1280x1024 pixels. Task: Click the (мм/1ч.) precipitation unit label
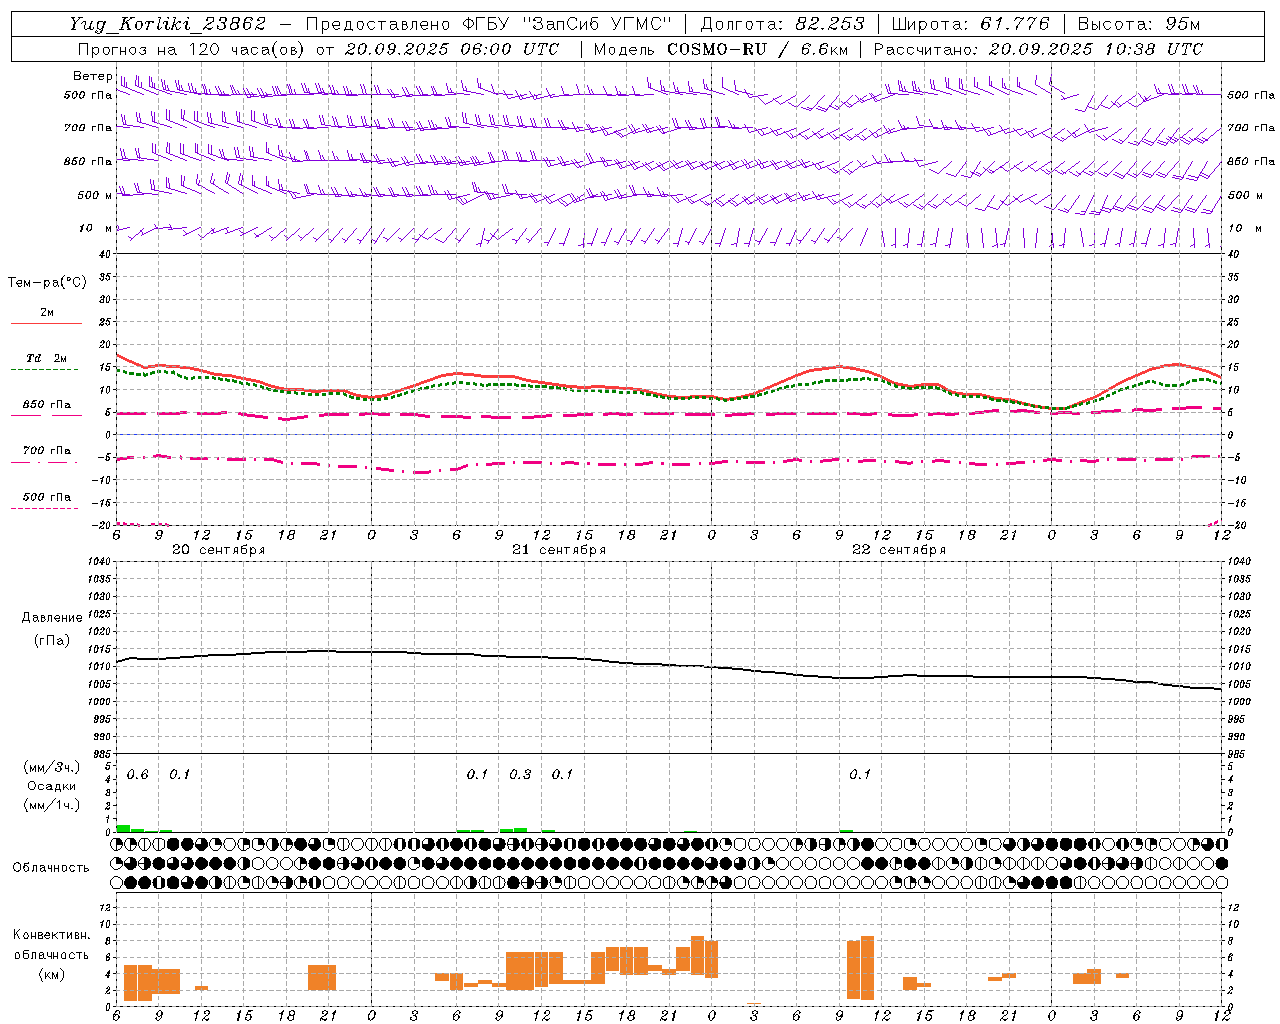(52, 805)
